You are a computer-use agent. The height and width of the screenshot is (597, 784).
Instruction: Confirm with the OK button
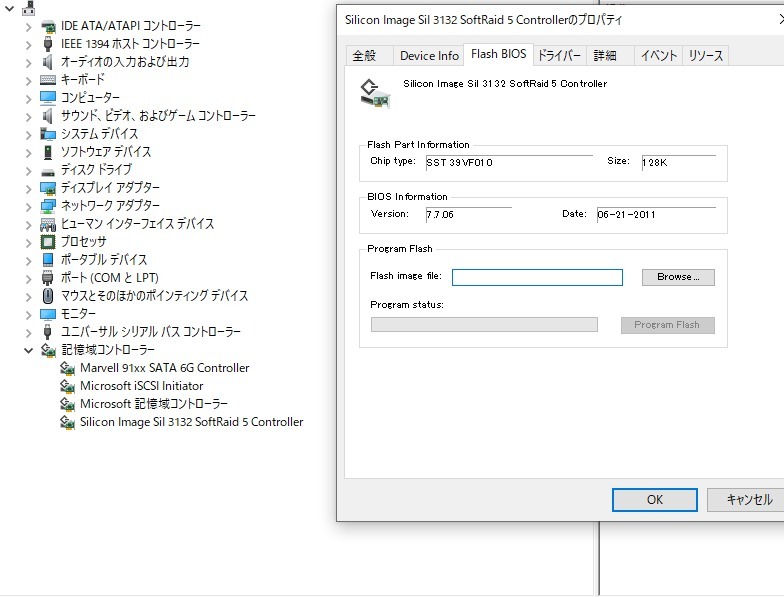click(x=654, y=500)
